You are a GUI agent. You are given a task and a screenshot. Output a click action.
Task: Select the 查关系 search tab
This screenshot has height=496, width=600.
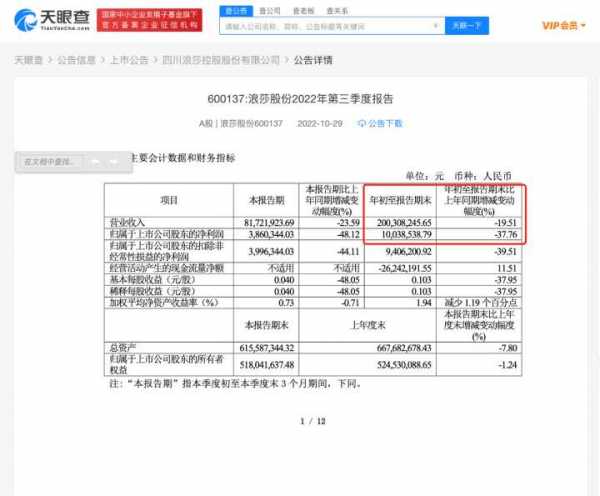pyautogui.click(x=337, y=11)
